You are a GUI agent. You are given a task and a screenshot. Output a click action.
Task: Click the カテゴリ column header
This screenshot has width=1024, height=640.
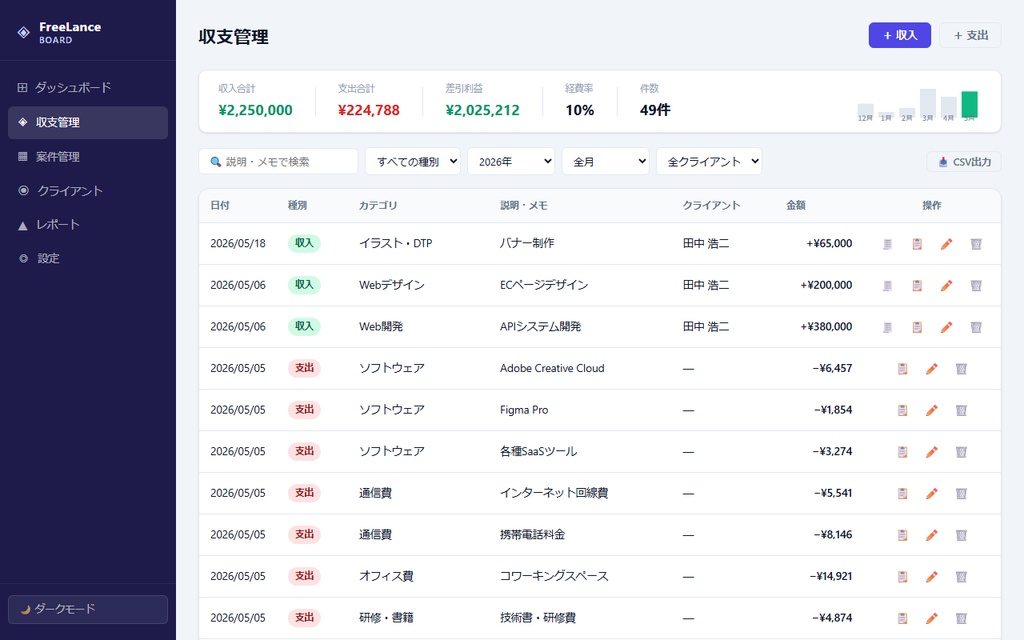pyautogui.click(x=378, y=205)
